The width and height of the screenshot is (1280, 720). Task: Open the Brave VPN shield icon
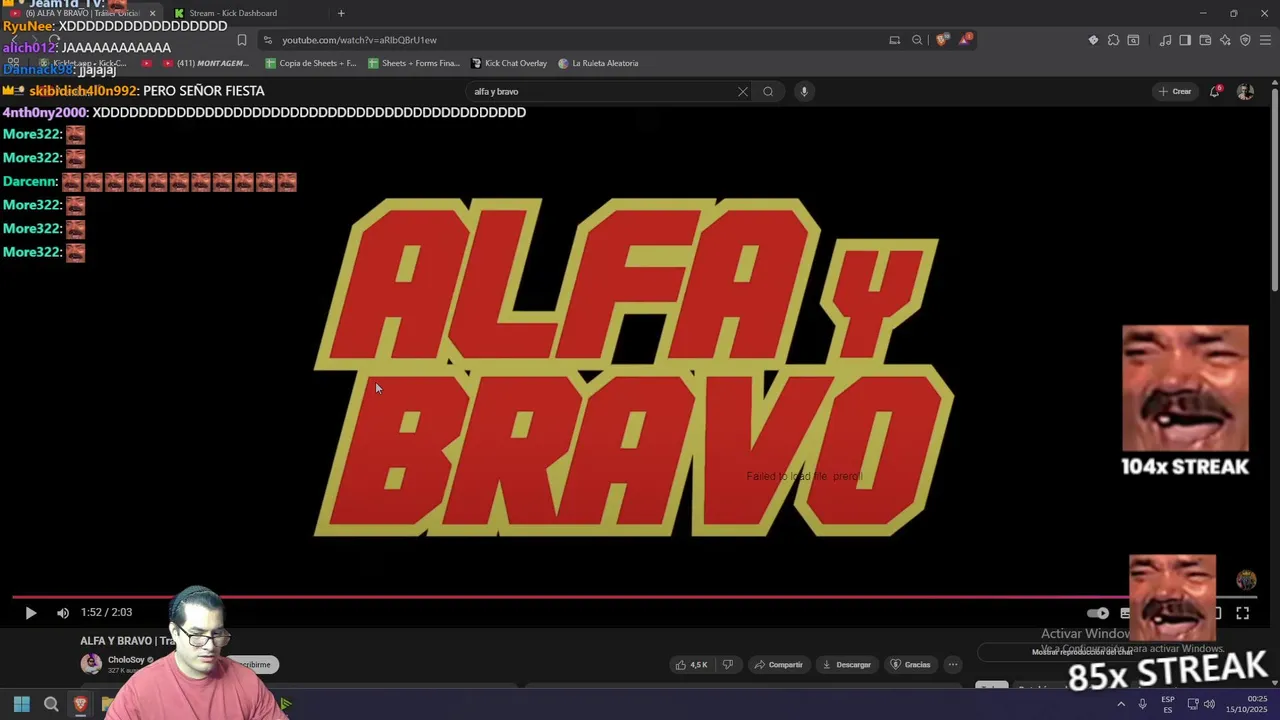pyautogui.click(x=1245, y=40)
